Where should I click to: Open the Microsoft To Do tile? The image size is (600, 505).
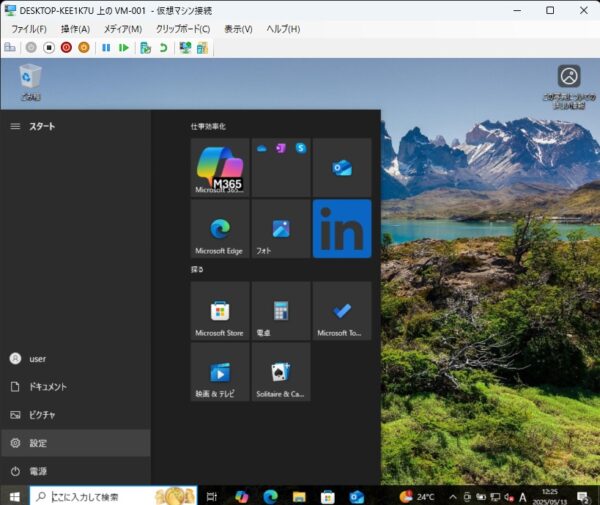point(342,311)
